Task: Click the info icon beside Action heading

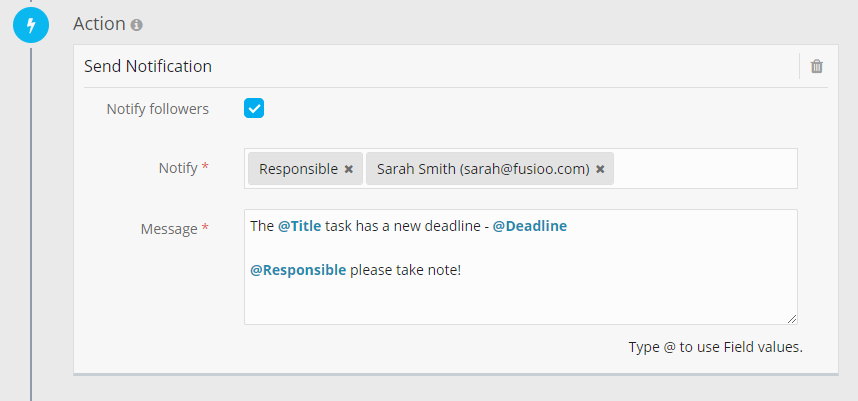Action: coord(137,24)
